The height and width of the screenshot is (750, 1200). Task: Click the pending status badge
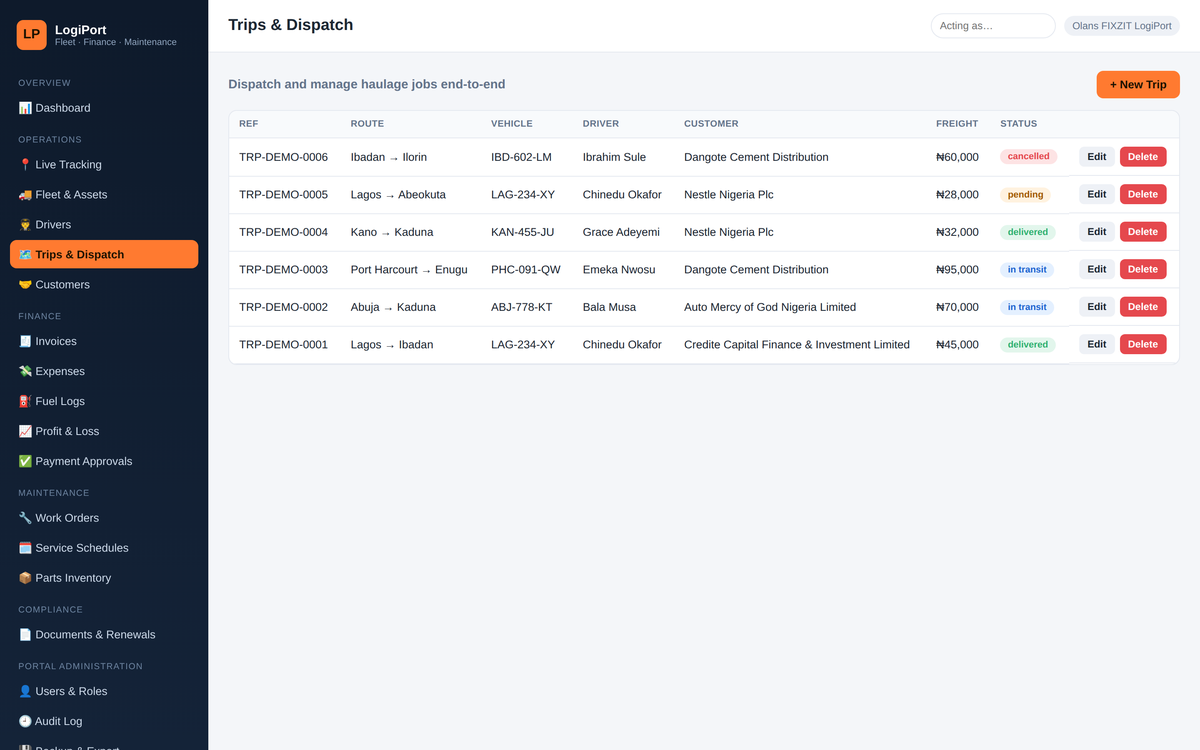point(1025,194)
